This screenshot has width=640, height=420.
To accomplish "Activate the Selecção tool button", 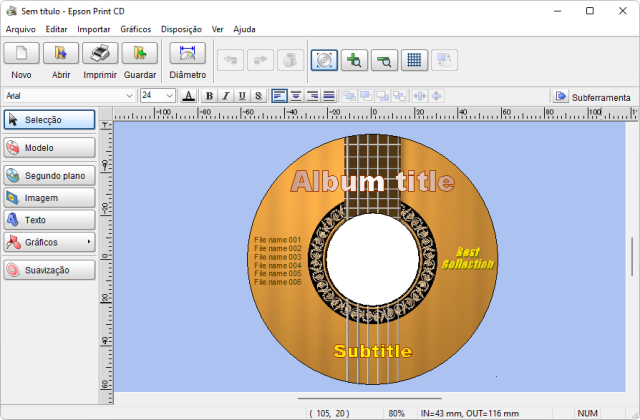I will (x=49, y=120).
